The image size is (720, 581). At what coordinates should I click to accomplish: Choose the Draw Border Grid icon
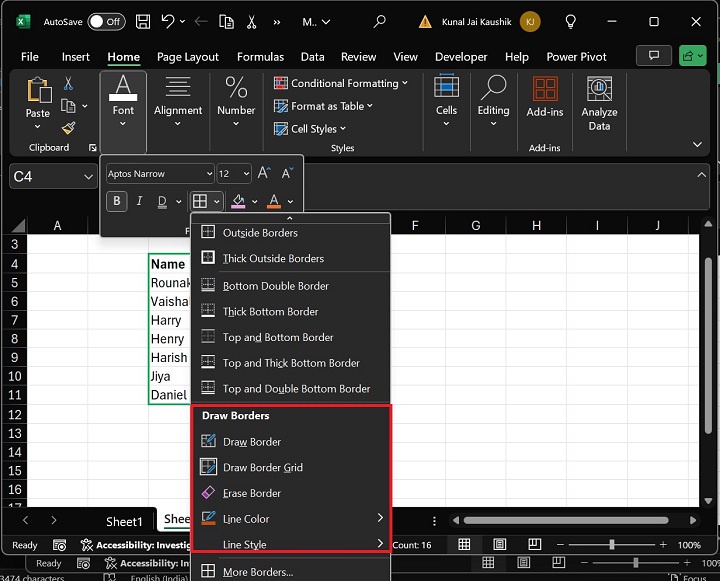[209, 467]
